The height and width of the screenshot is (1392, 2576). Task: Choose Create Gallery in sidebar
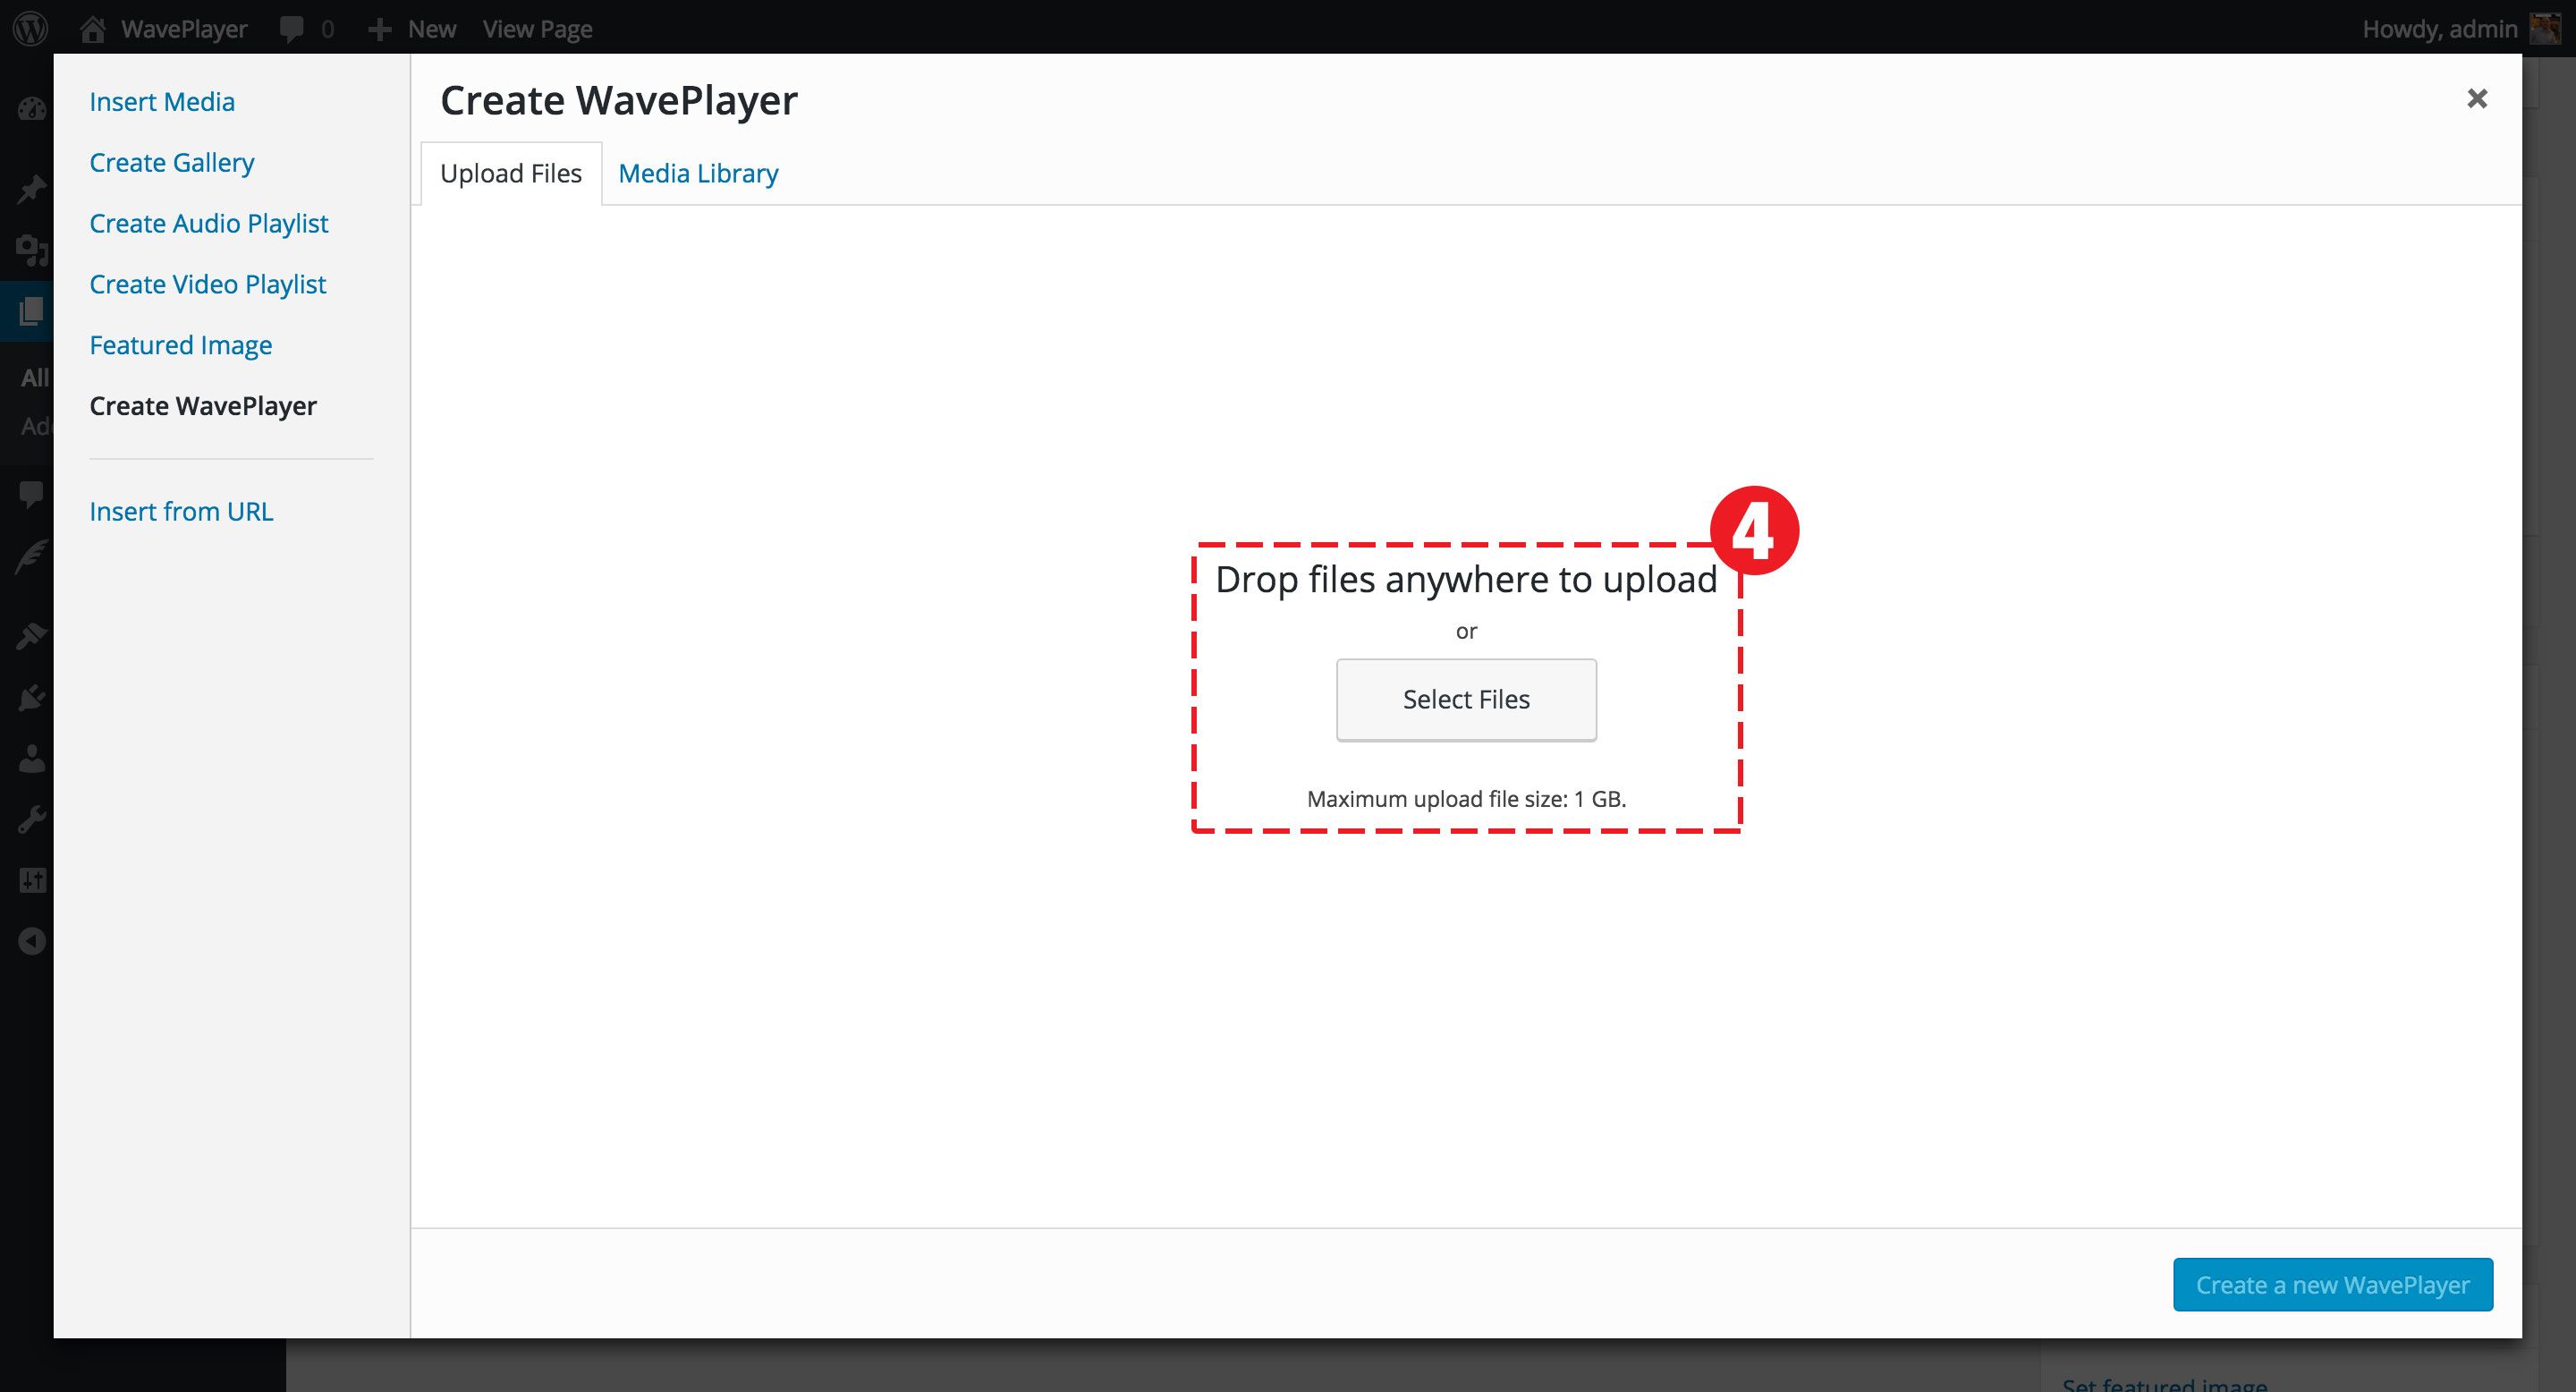(x=171, y=162)
